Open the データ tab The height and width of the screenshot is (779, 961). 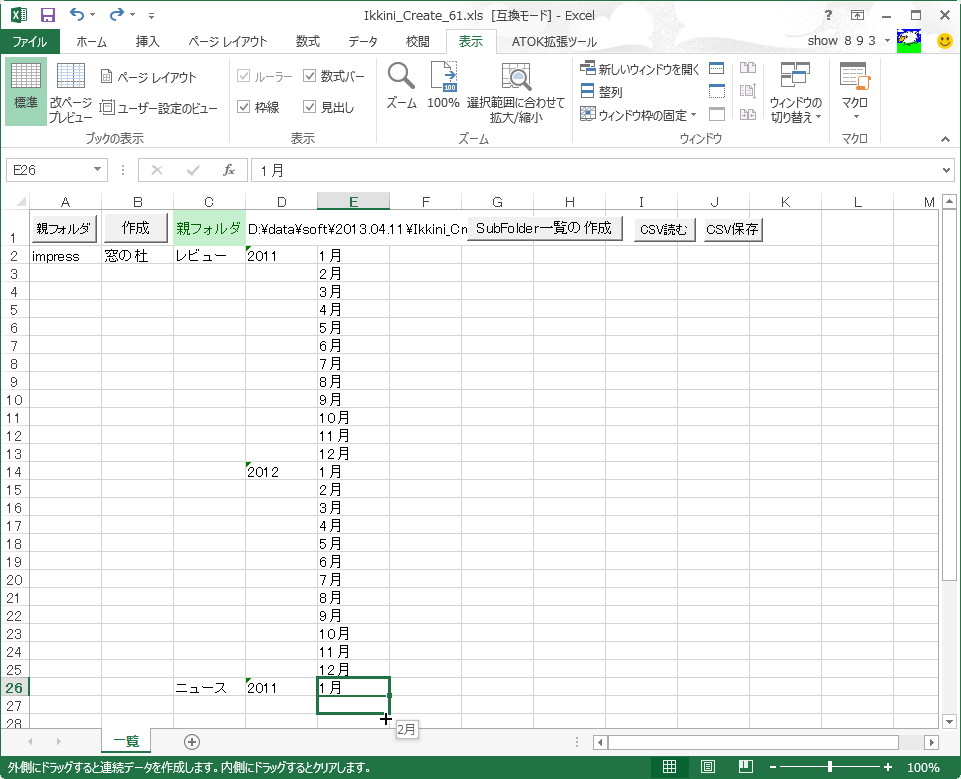coord(363,41)
